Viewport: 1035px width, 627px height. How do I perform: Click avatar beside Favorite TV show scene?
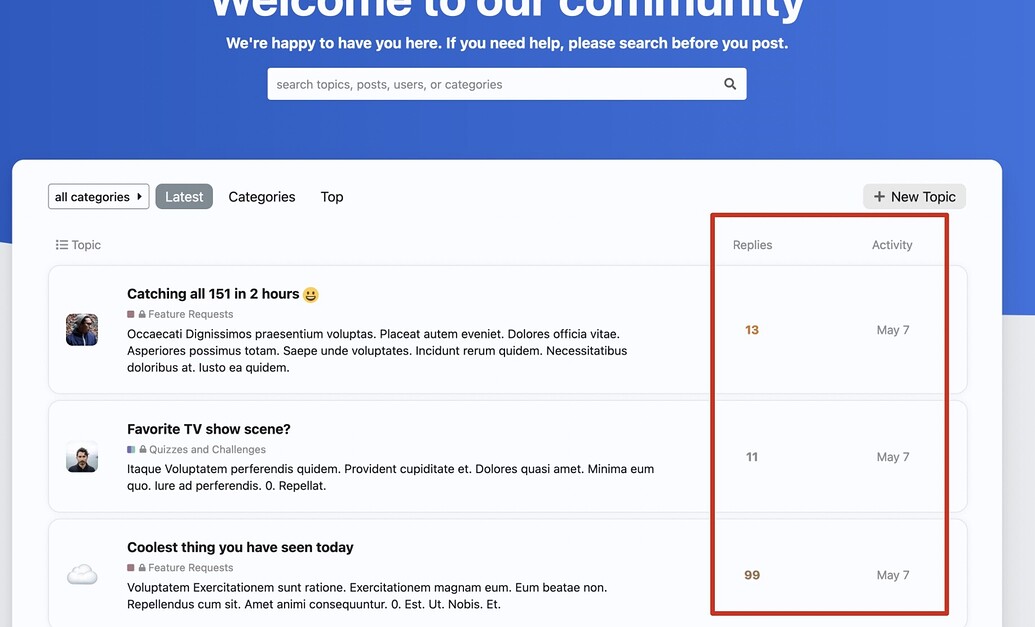click(x=82, y=458)
